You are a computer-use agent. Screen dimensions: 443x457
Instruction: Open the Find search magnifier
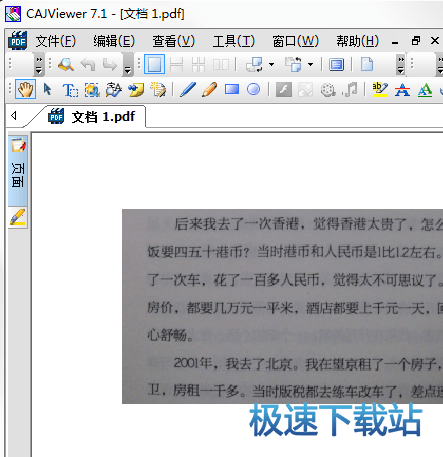pyautogui.click(x=66, y=64)
